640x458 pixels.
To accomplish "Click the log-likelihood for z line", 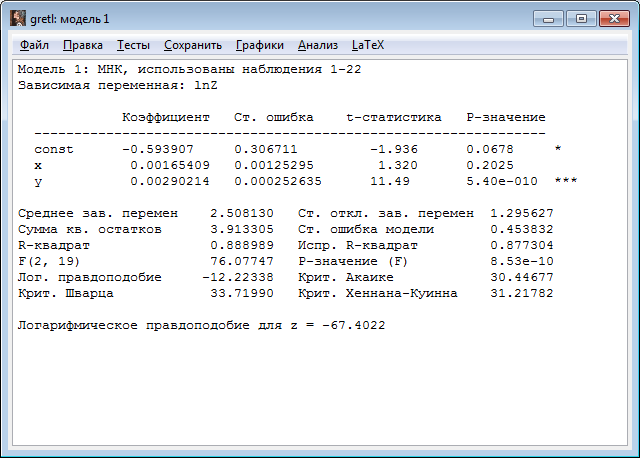I will 202,326.
